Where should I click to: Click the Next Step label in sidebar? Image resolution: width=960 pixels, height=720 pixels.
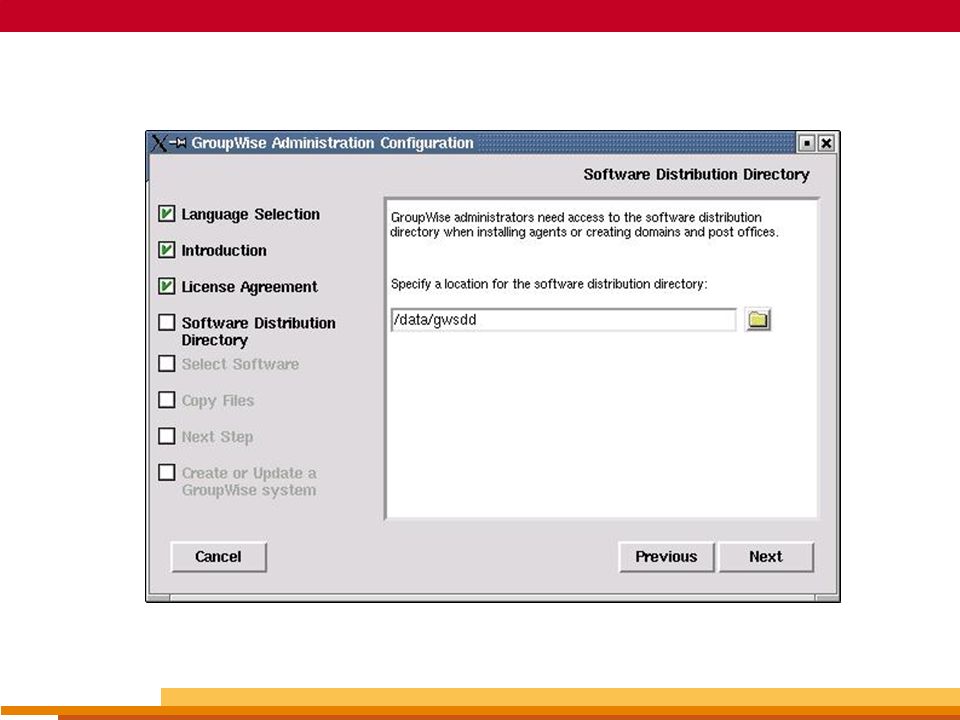coord(217,437)
